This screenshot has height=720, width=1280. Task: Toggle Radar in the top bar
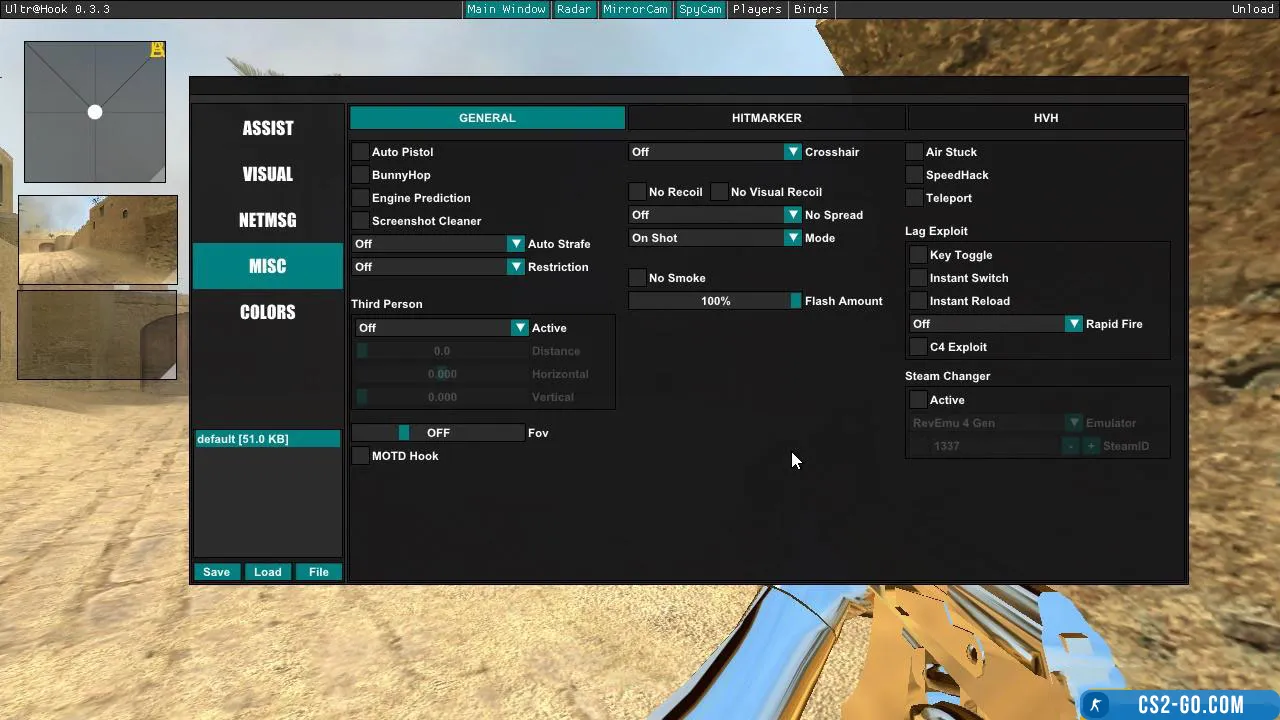click(573, 9)
